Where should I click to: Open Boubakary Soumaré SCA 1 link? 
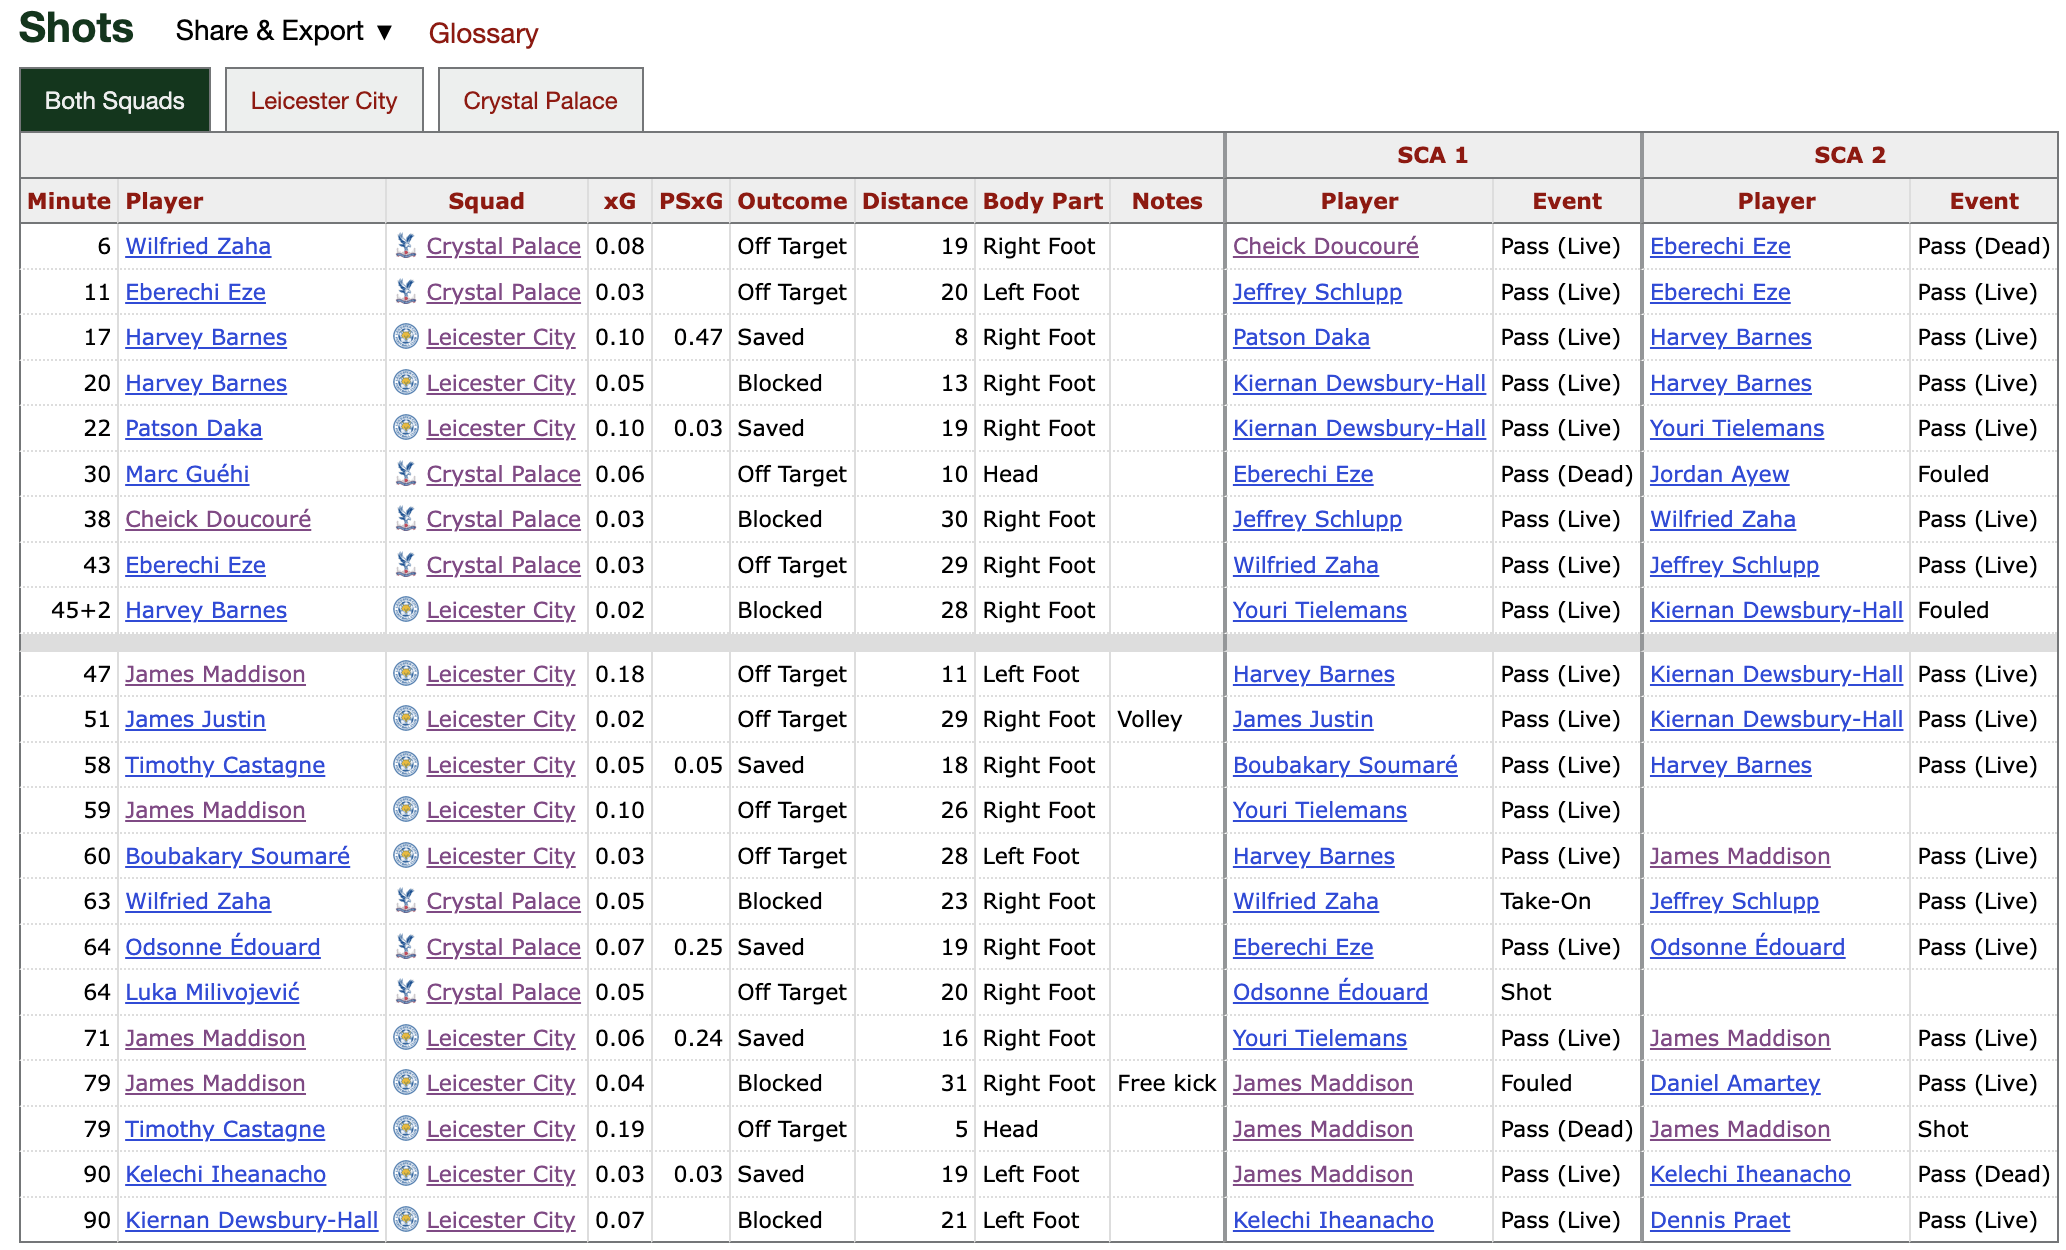[1345, 765]
